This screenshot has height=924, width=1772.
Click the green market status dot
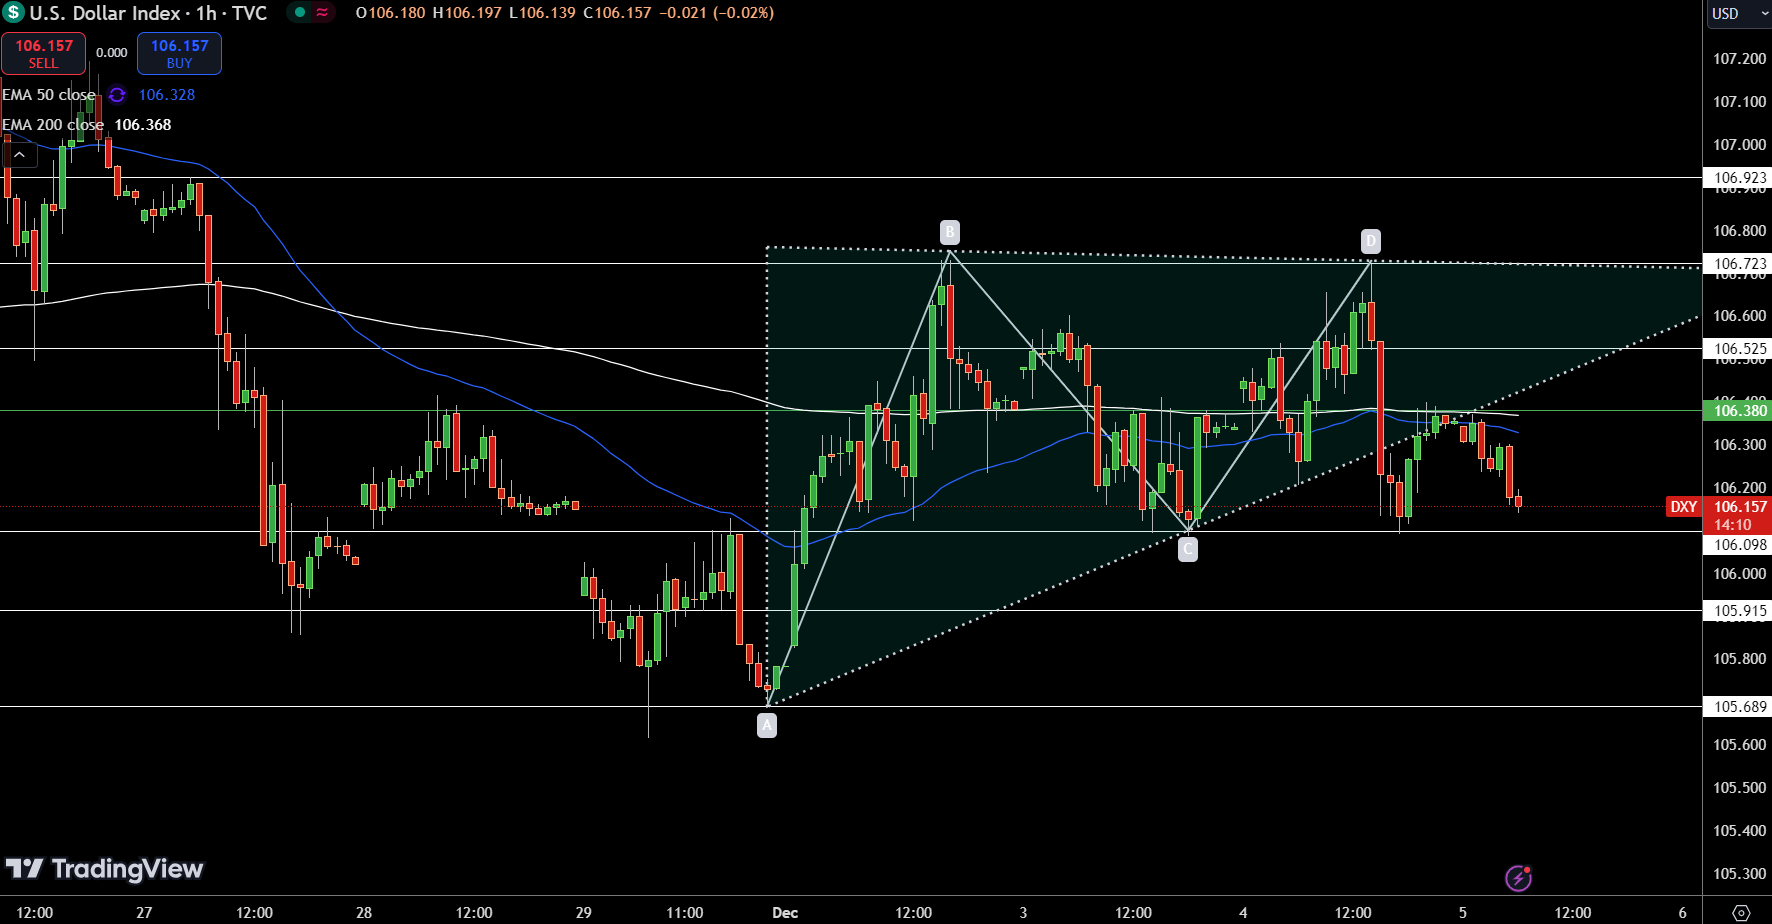299,13
